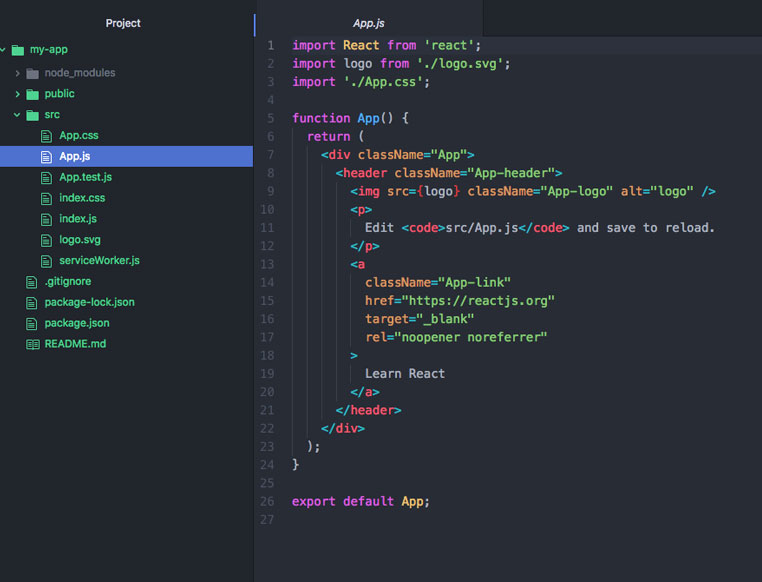
Task: Click the .gitignore file icon
Action: point(32,282)
